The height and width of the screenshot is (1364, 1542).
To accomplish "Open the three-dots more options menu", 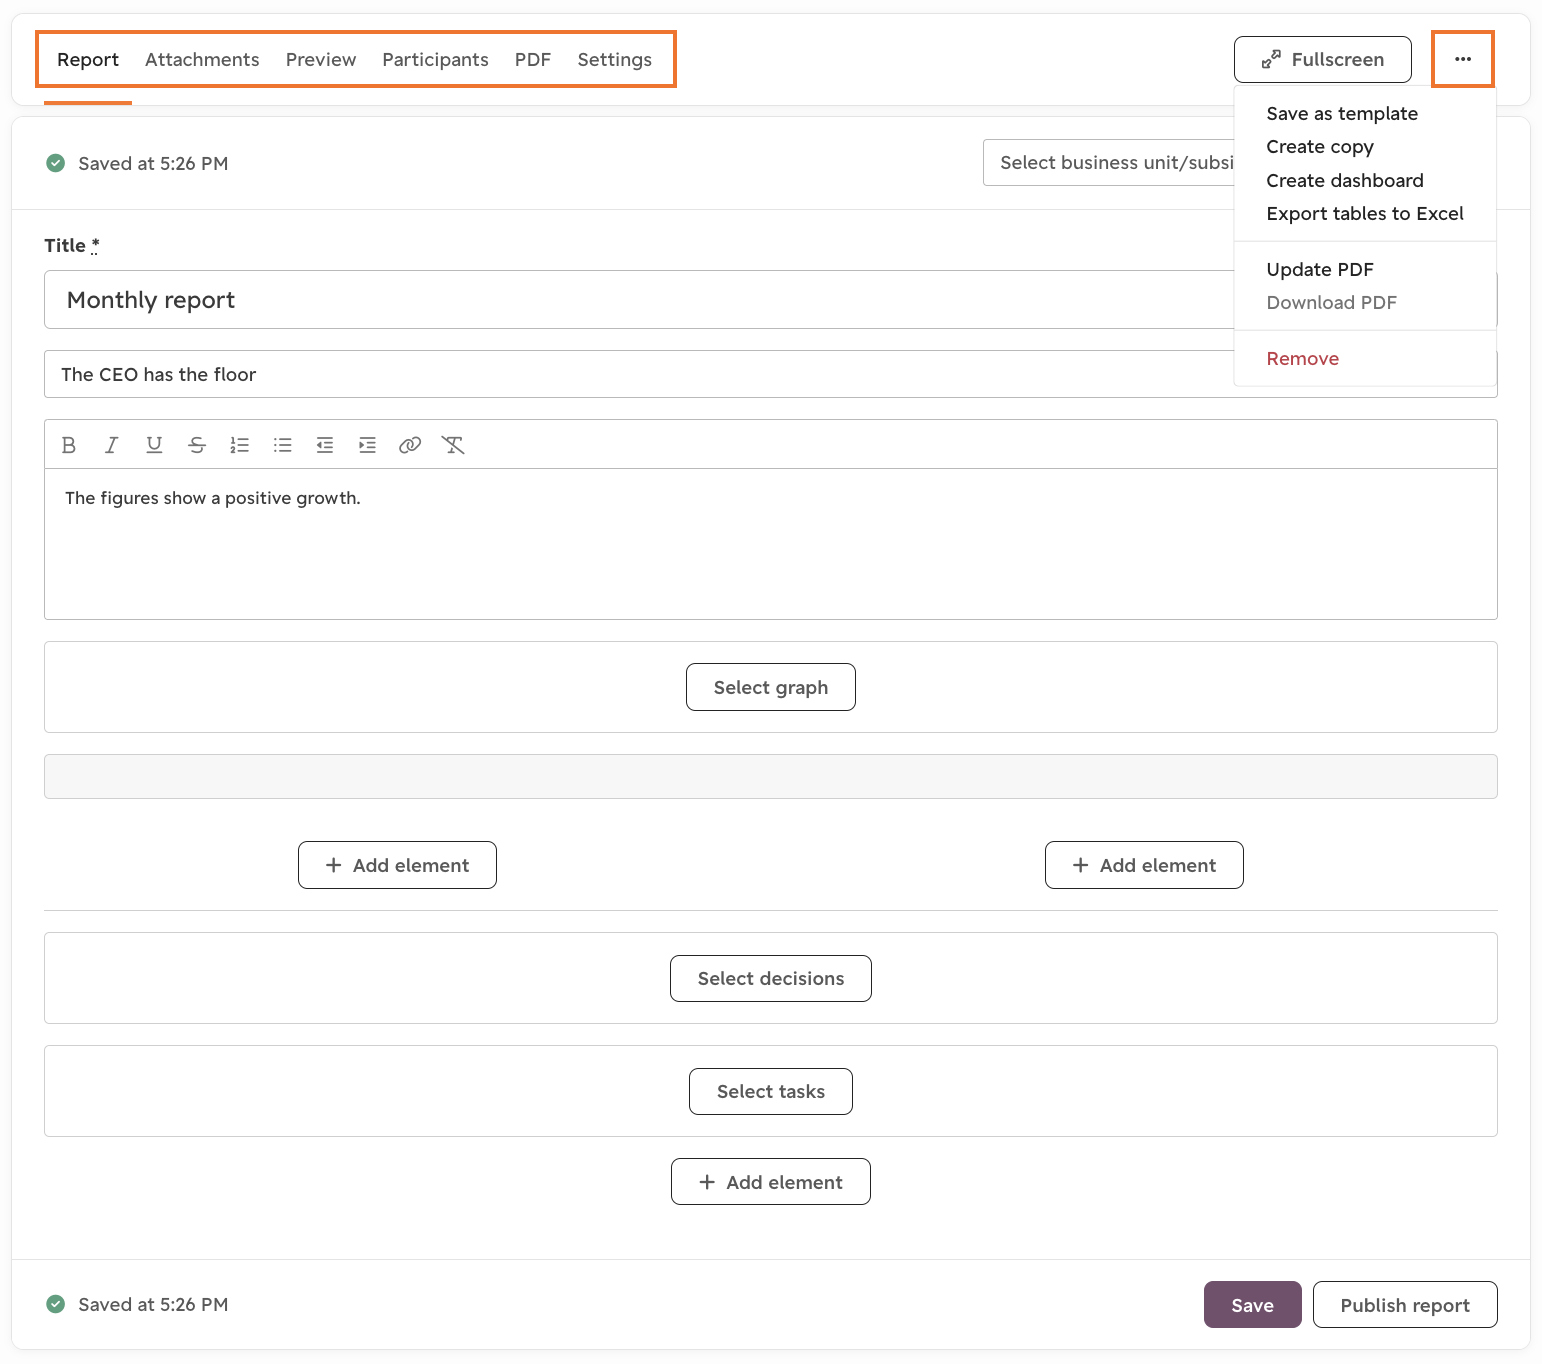I will (1463, 59).
